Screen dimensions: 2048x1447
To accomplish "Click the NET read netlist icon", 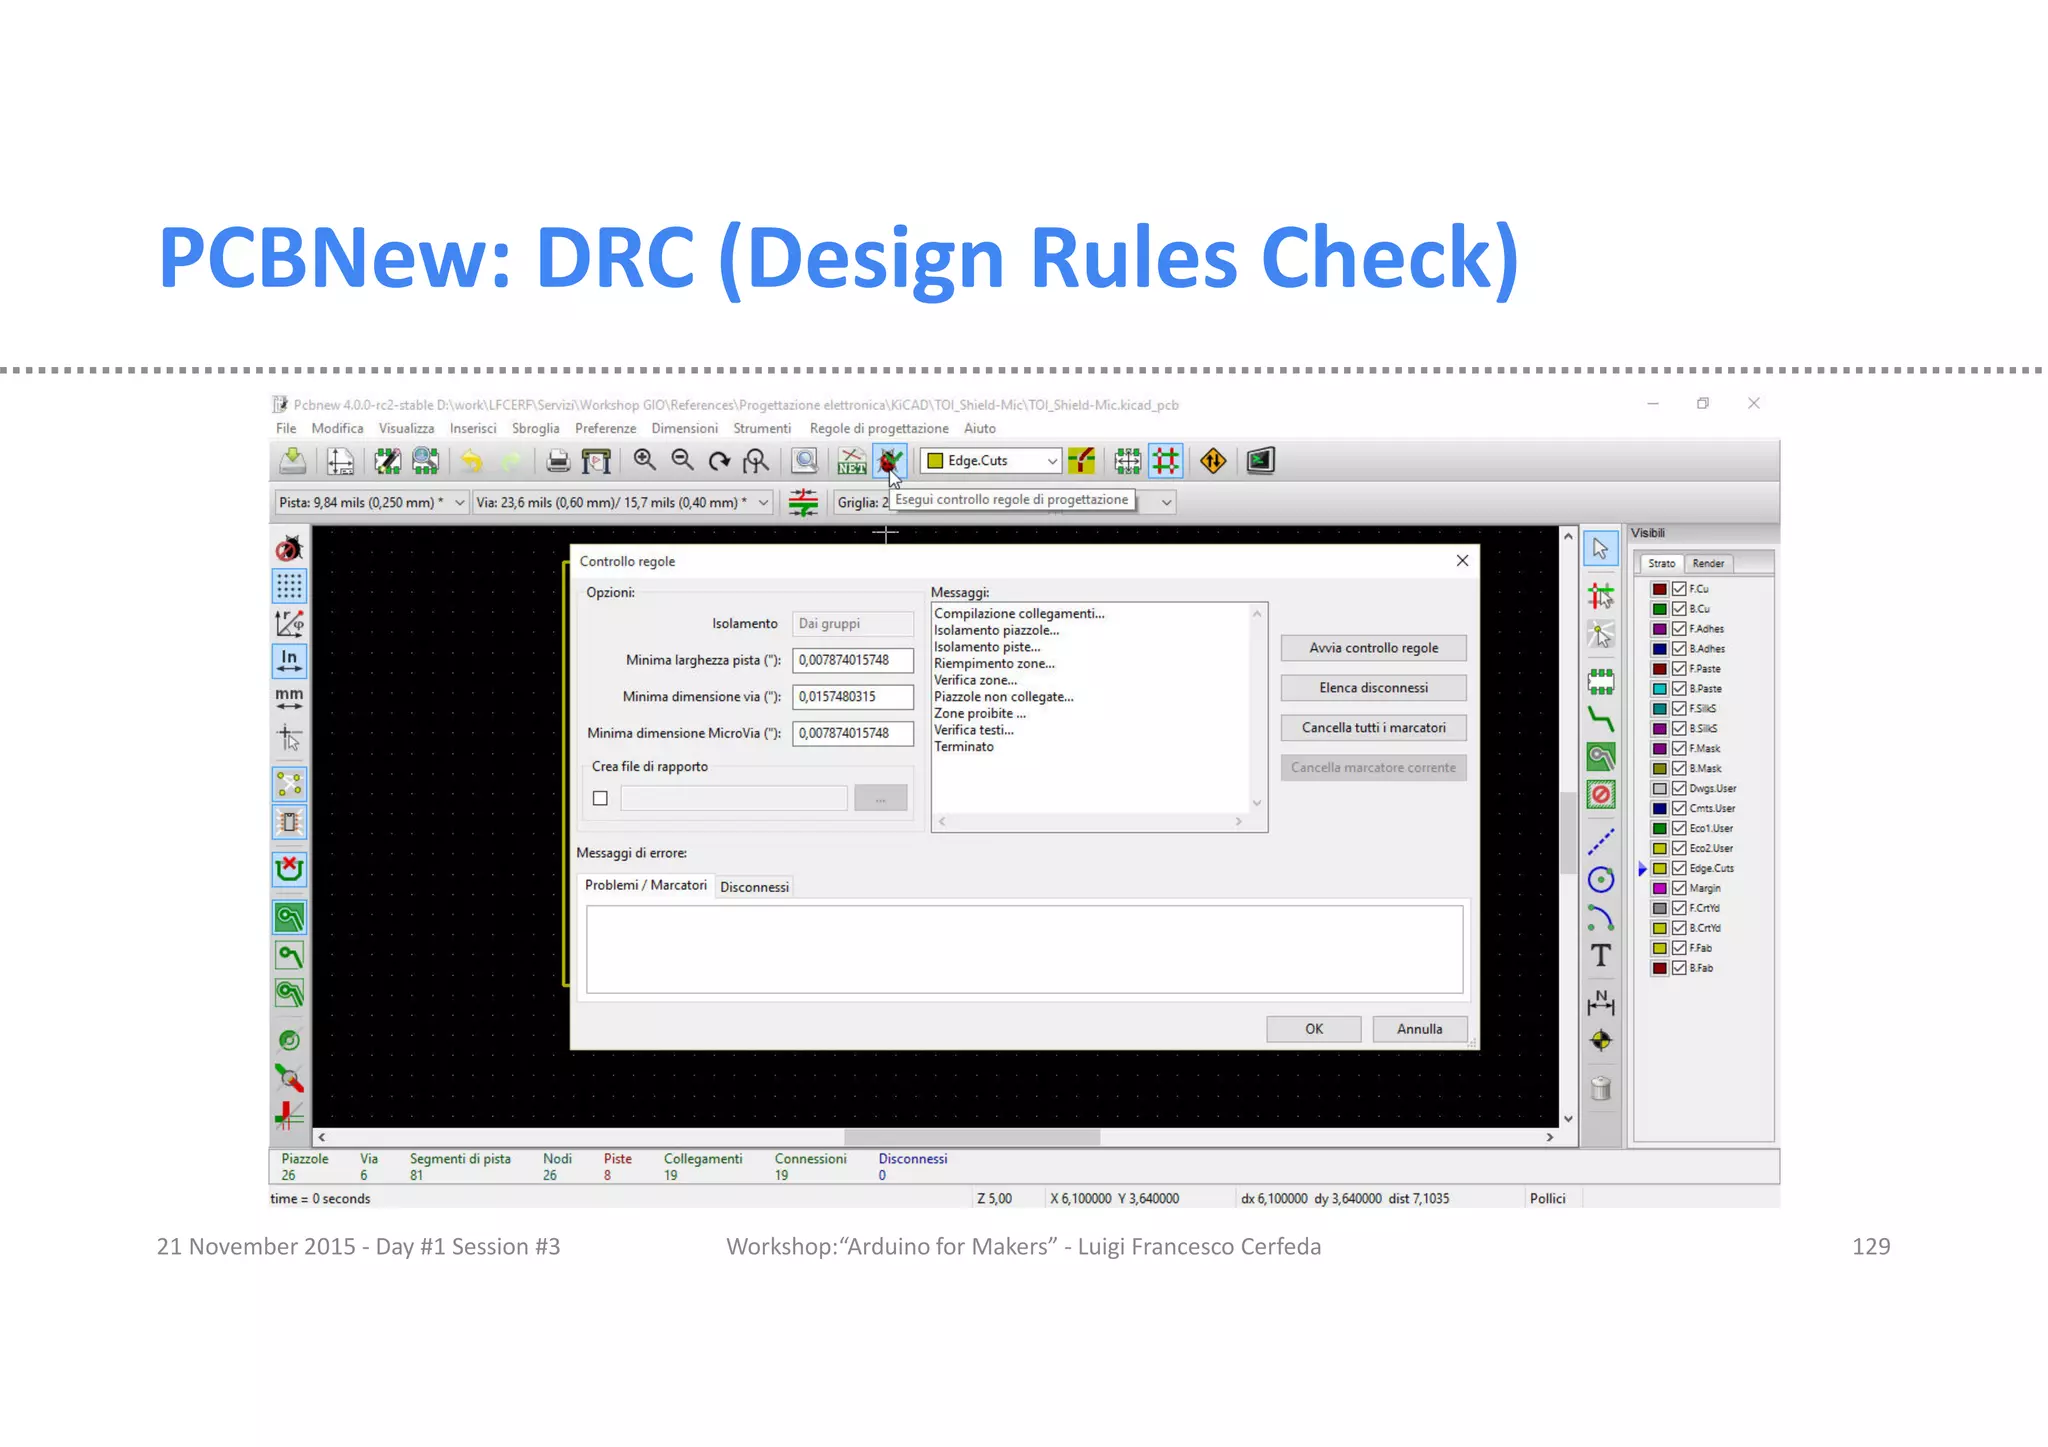I will (x=852, y=461).
